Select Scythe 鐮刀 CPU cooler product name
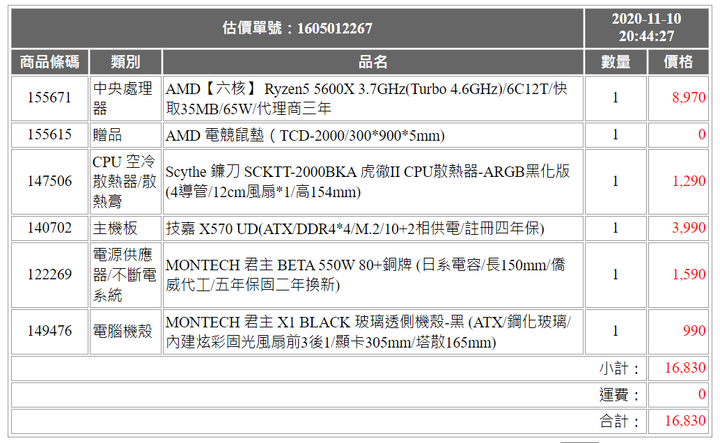The image size is (720, 443). (x=367, y=181)
